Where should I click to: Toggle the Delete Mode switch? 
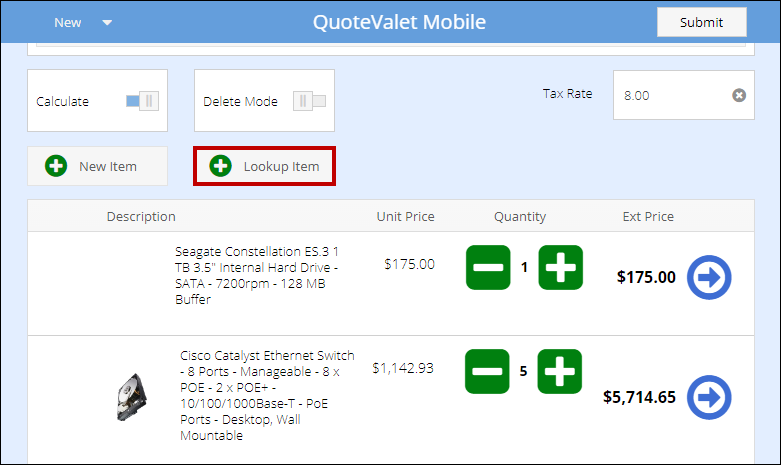pyautogui.click(x=309, y=101)
